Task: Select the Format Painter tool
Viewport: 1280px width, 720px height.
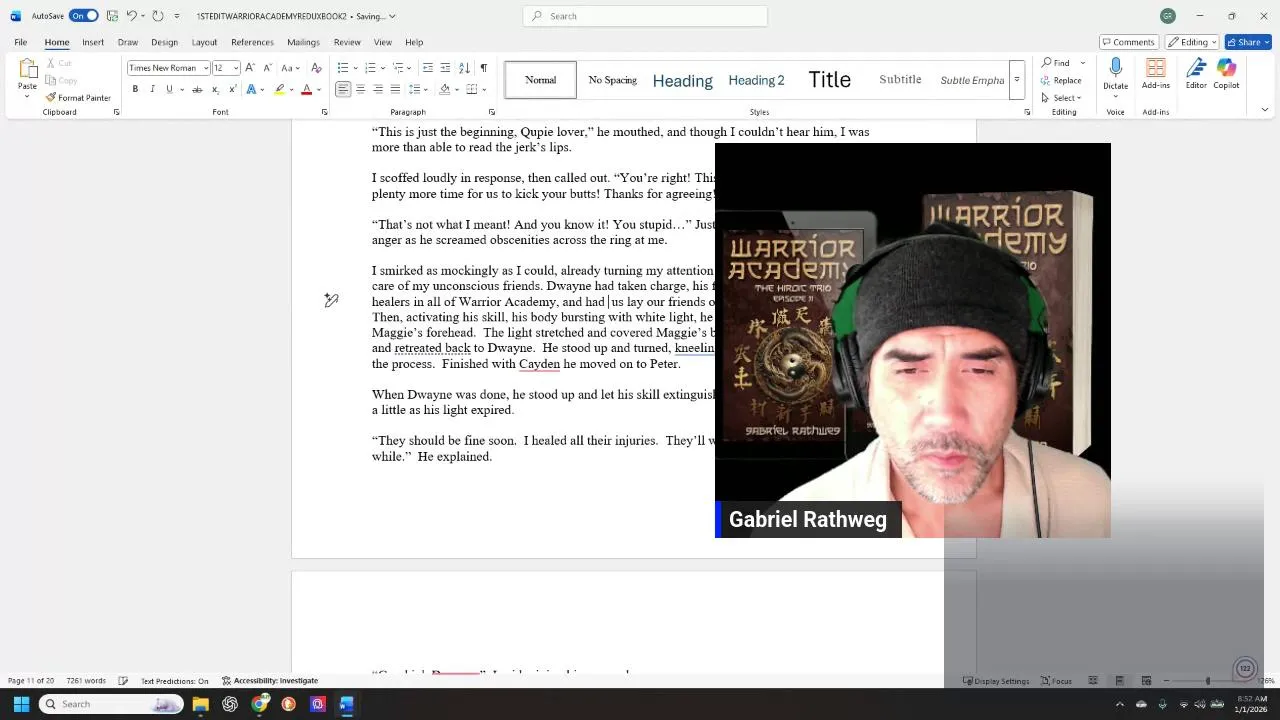Action: point(78,98)
